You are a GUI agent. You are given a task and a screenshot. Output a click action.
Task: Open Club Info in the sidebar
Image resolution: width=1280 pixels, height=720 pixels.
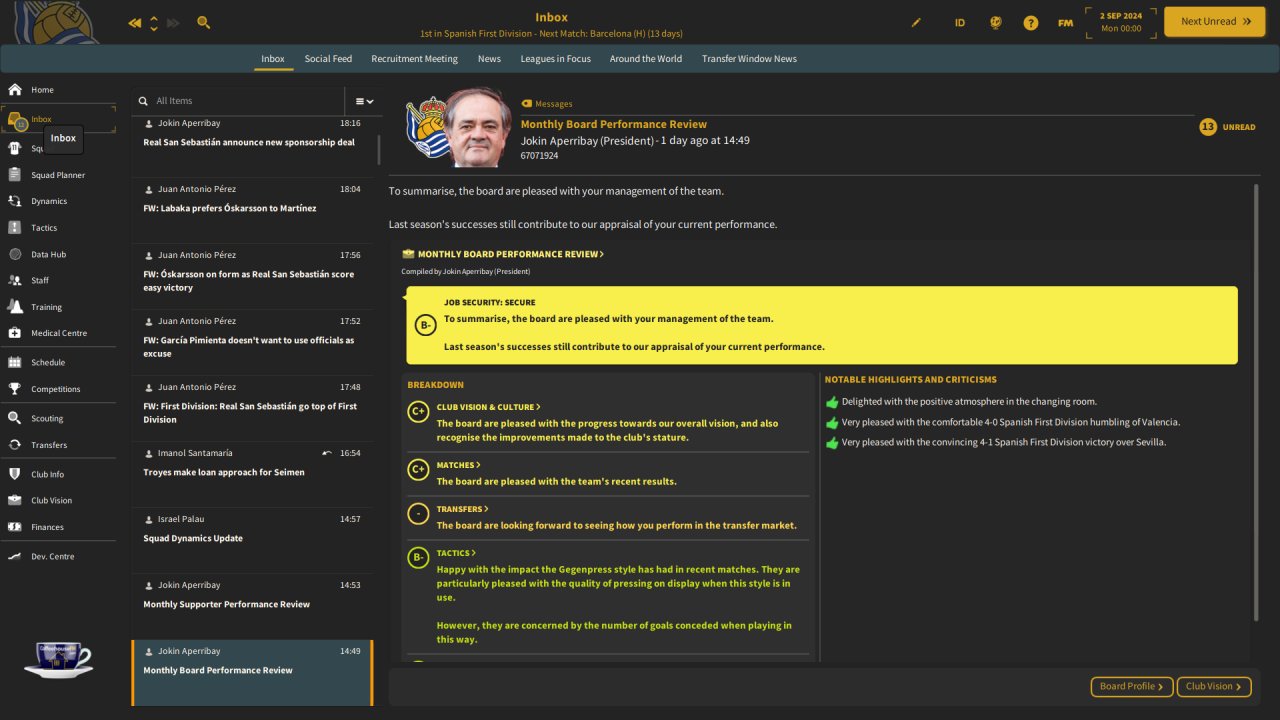[58, 474]
